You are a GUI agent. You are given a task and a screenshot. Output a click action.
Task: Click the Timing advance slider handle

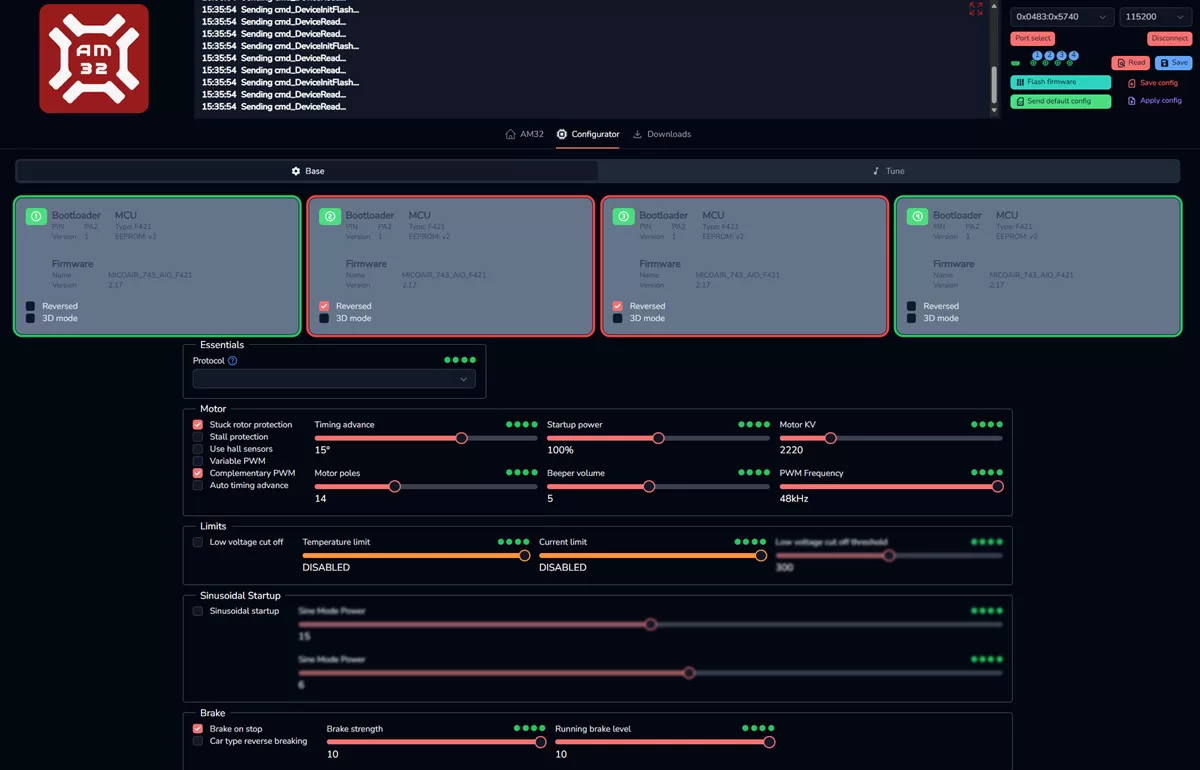click(461, 438)
